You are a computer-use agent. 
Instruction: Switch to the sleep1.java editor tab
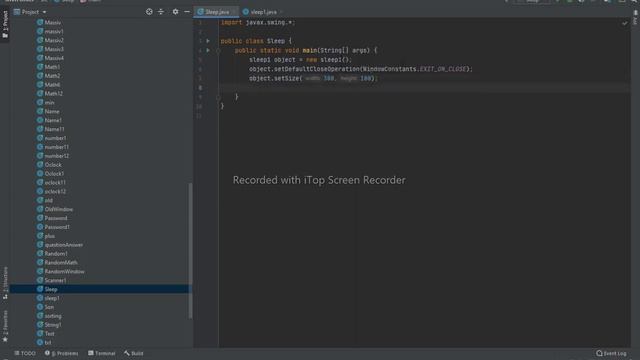click(263, 12)
